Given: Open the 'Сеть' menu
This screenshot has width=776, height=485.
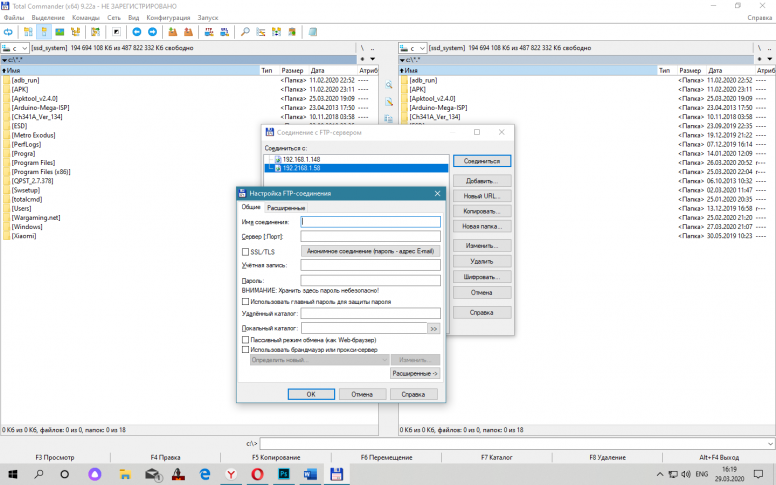Looking at the screenshot, I should click(x=114, y=17).
